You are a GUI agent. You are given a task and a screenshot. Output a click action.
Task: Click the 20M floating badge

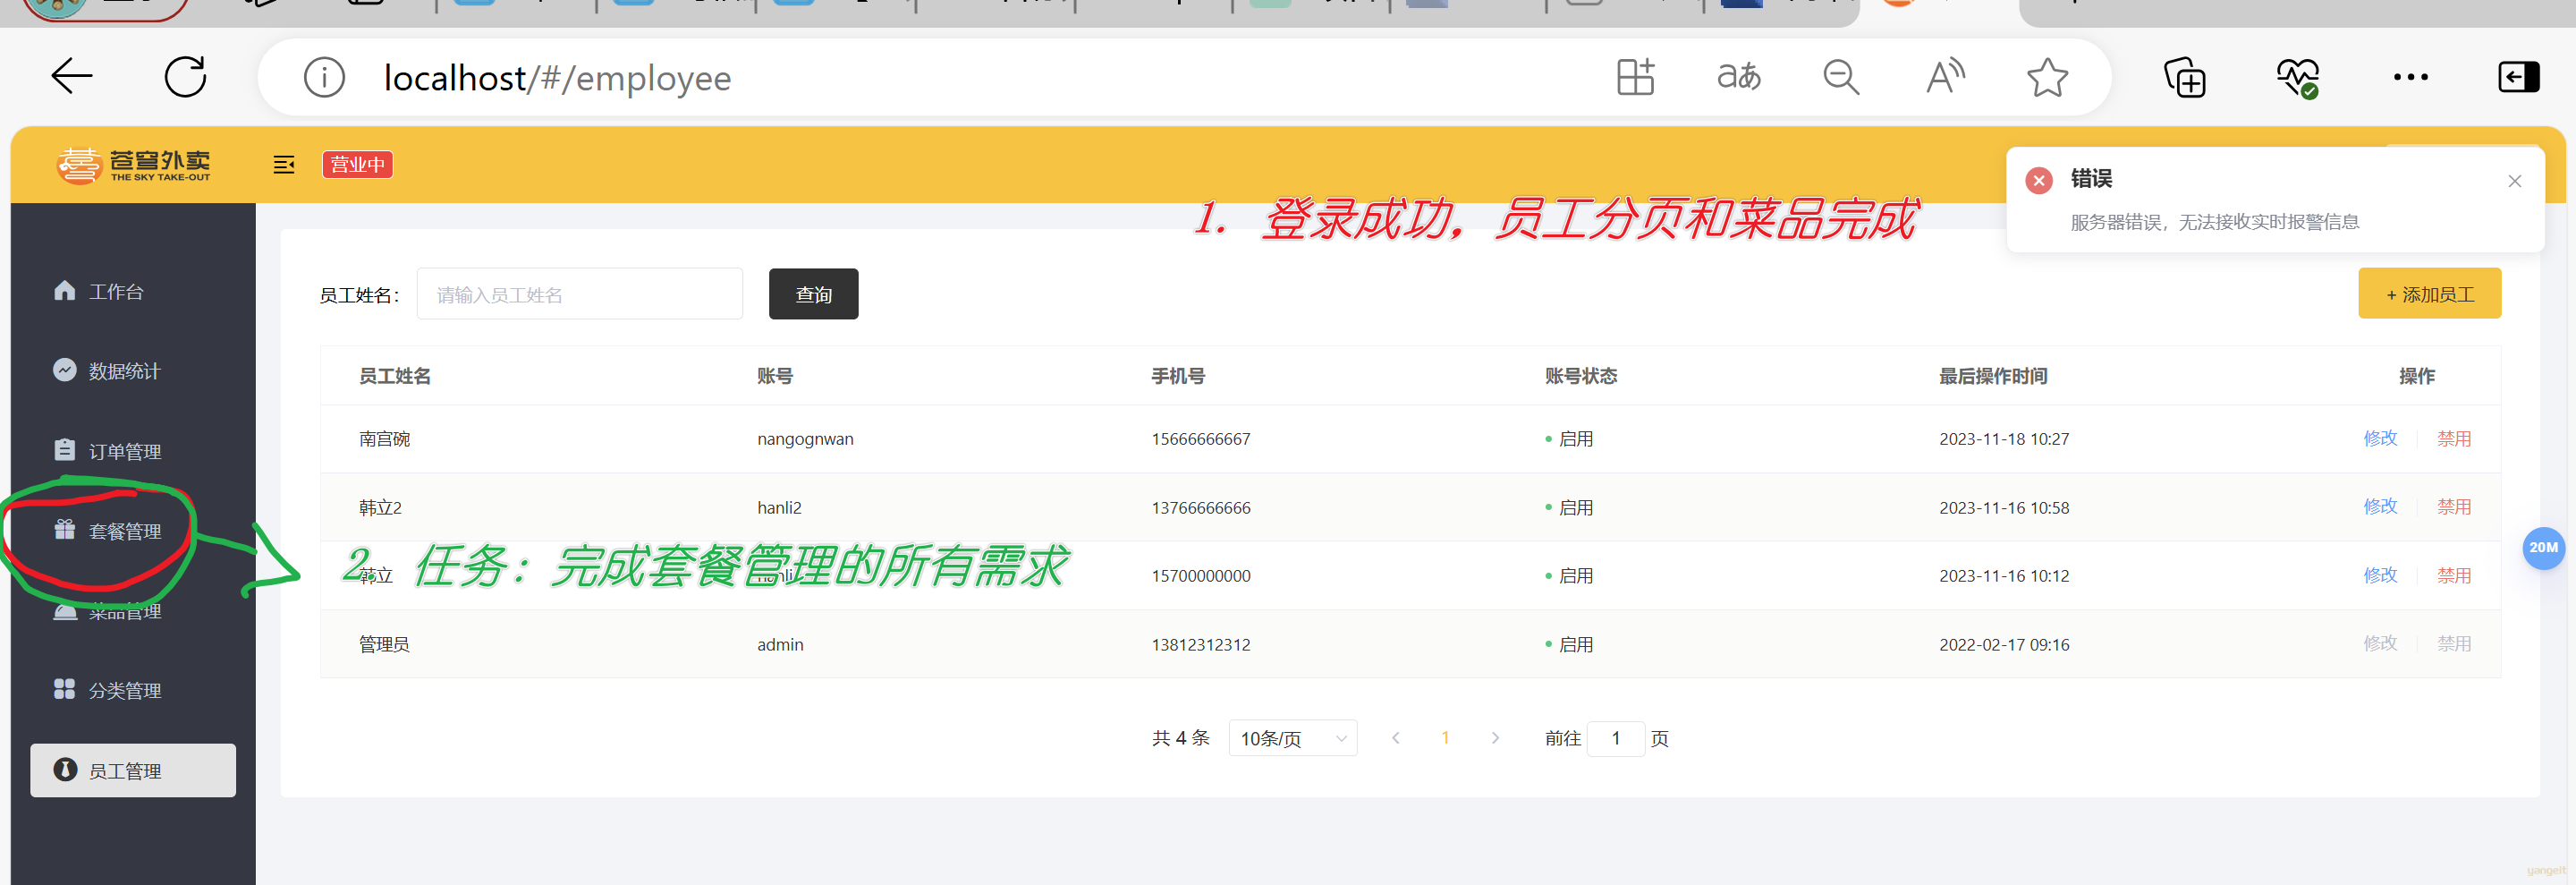click(2543, 548)
